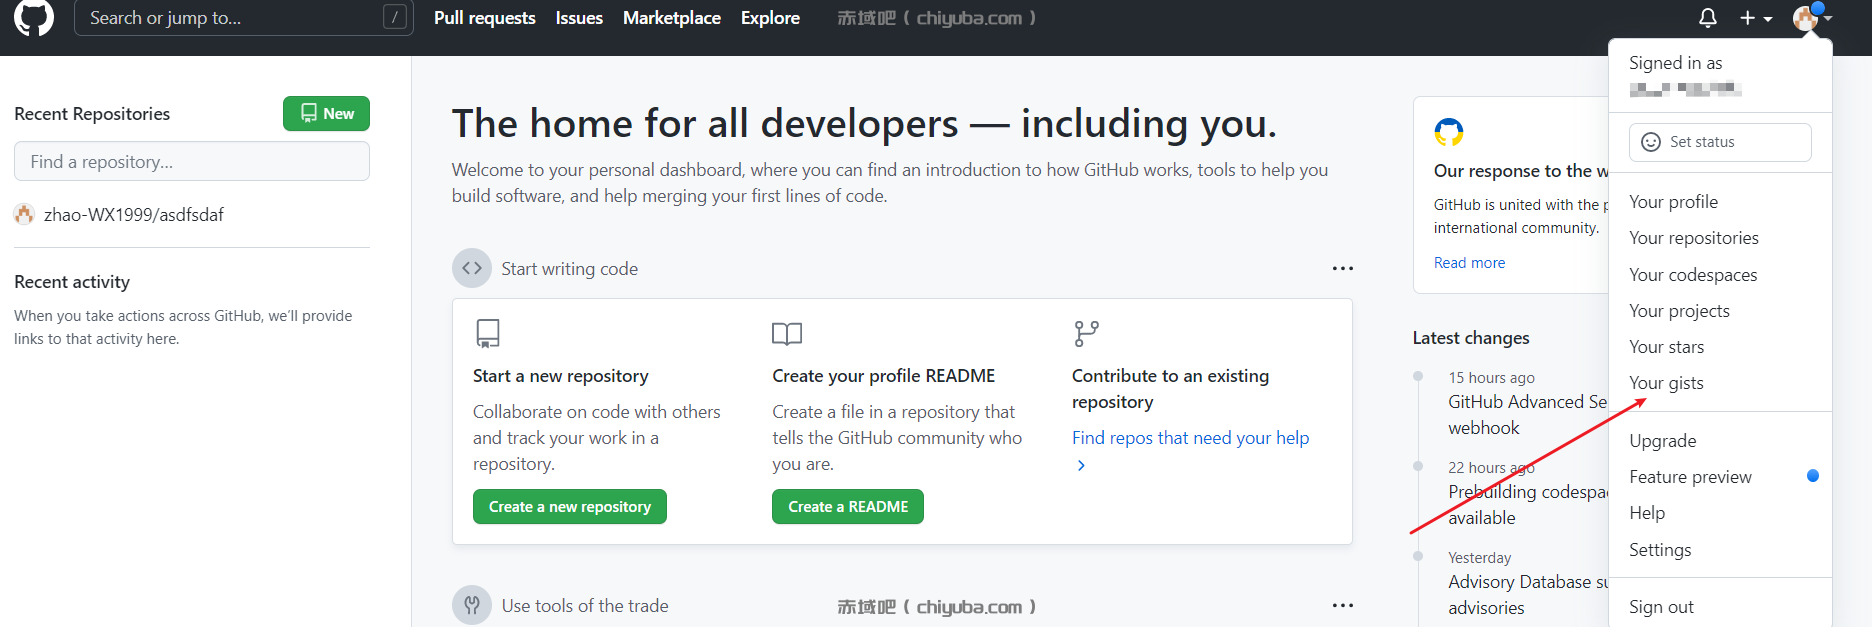Click the smiley icon in Set status
Screen dimensions: 1872x627
[x=1651, y=142]
